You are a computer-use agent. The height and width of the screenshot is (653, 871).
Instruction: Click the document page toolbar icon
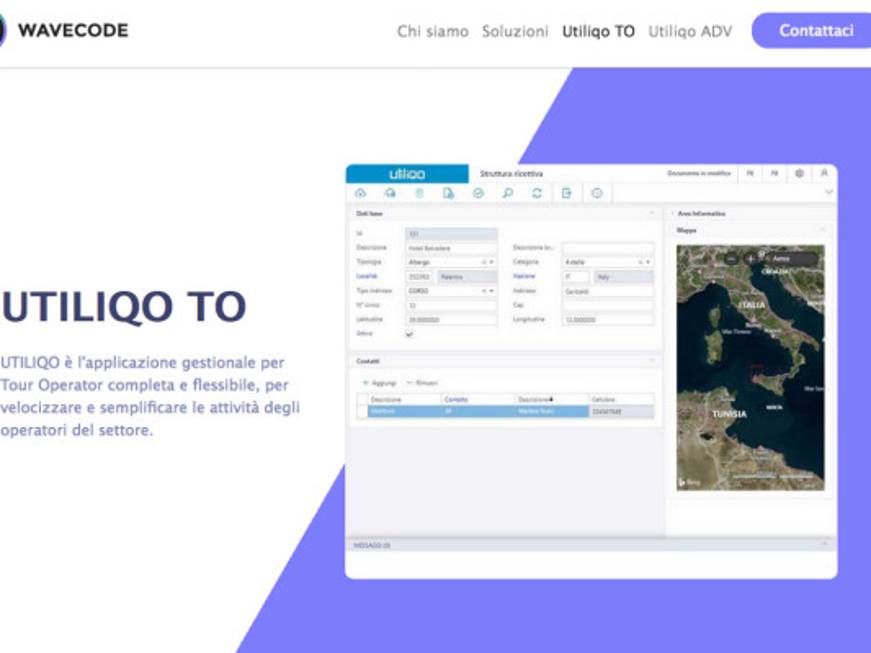pos(448,193)
